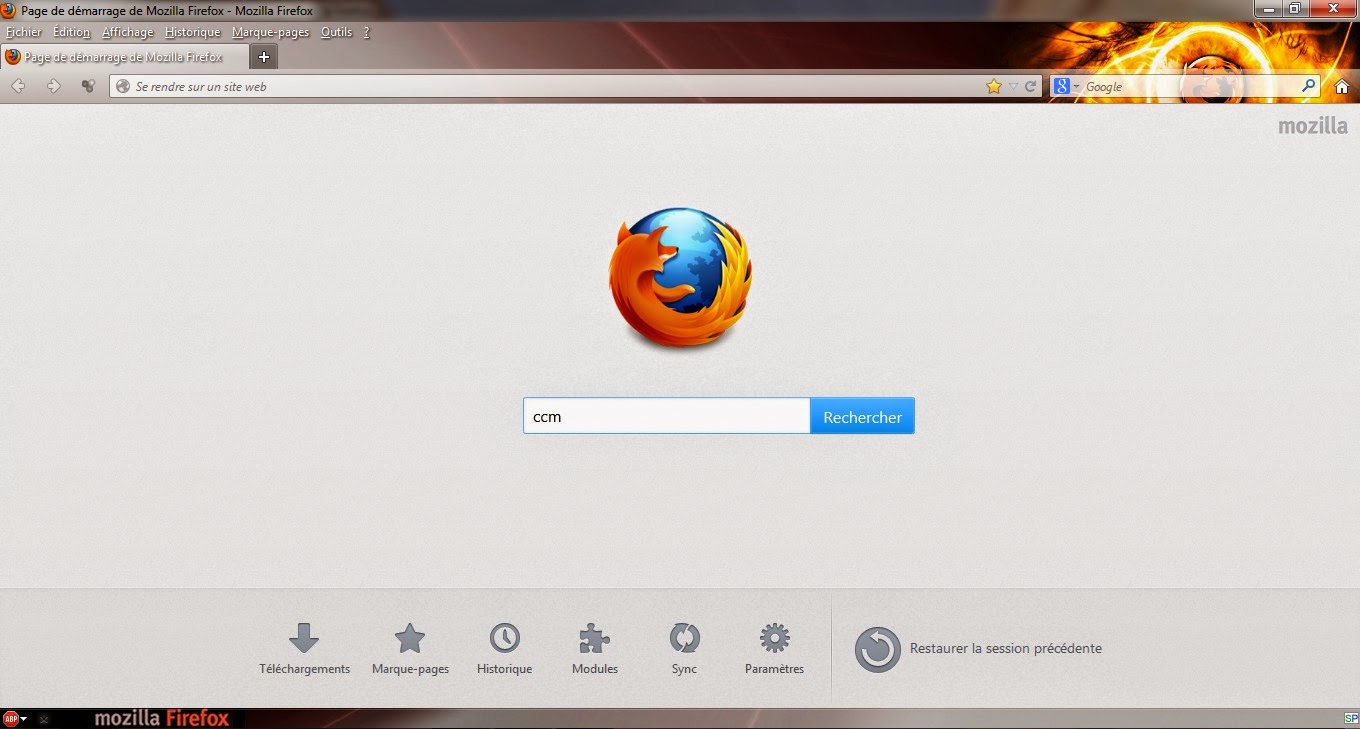Image resolution: width=1360 pixels, height=729 pixels.
Task: Open the Marque-pages menu
Action: (x=271, y=32)
